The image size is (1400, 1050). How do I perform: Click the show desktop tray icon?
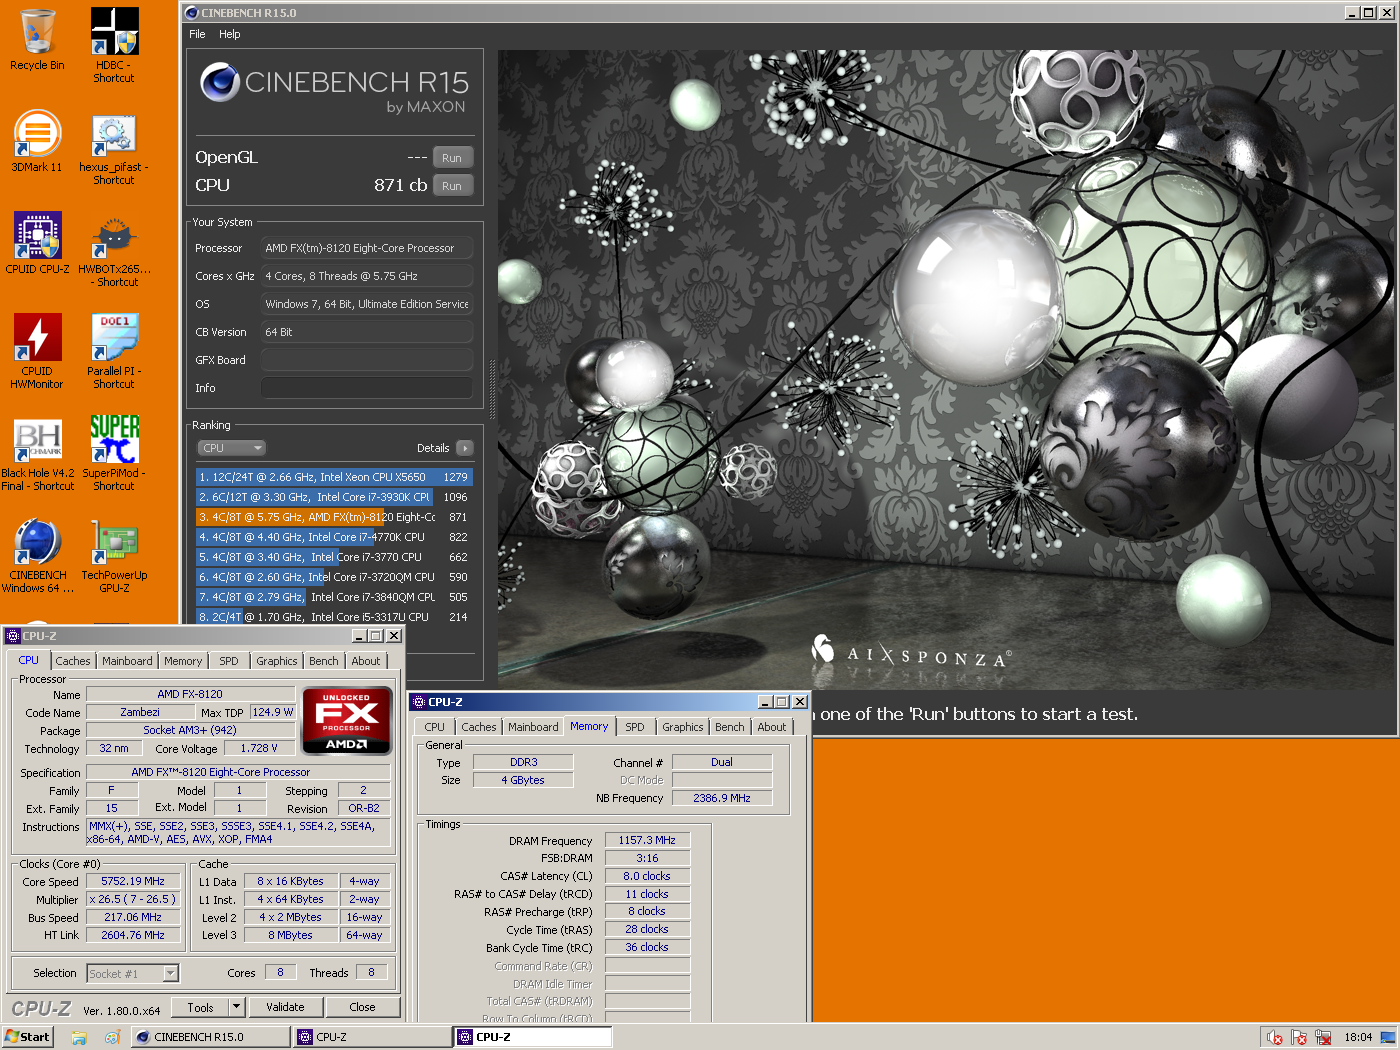coord(1388,1038)
